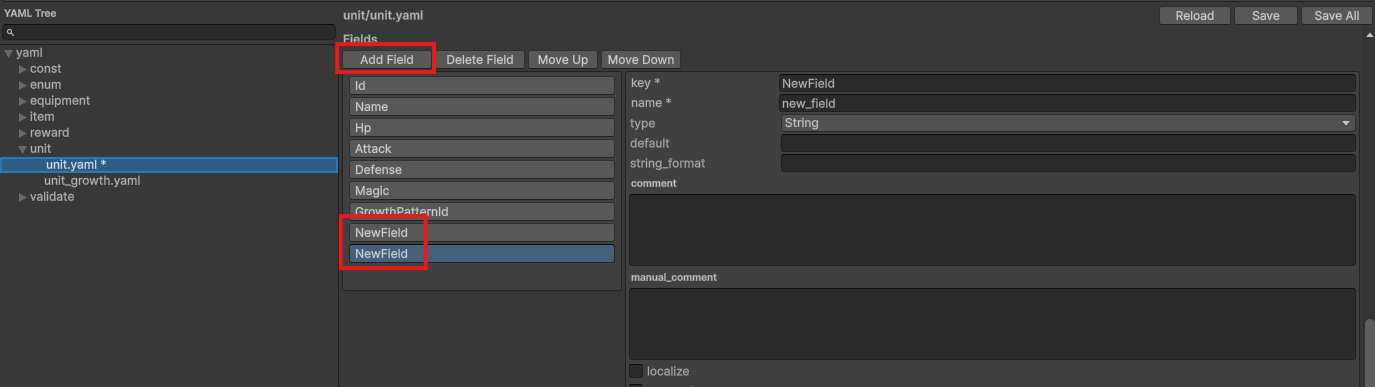The width and height of the screenshot is (1375, 387).
Task: Select the unhighlighted NewField entry below GrowthPatternId
Action: click(x=481, y=233)
